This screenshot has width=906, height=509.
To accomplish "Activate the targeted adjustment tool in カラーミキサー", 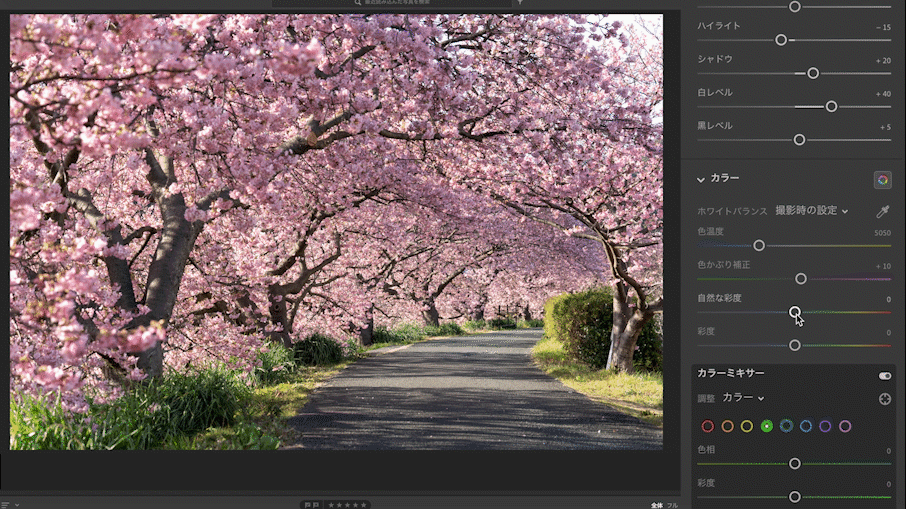I will 885,399.
